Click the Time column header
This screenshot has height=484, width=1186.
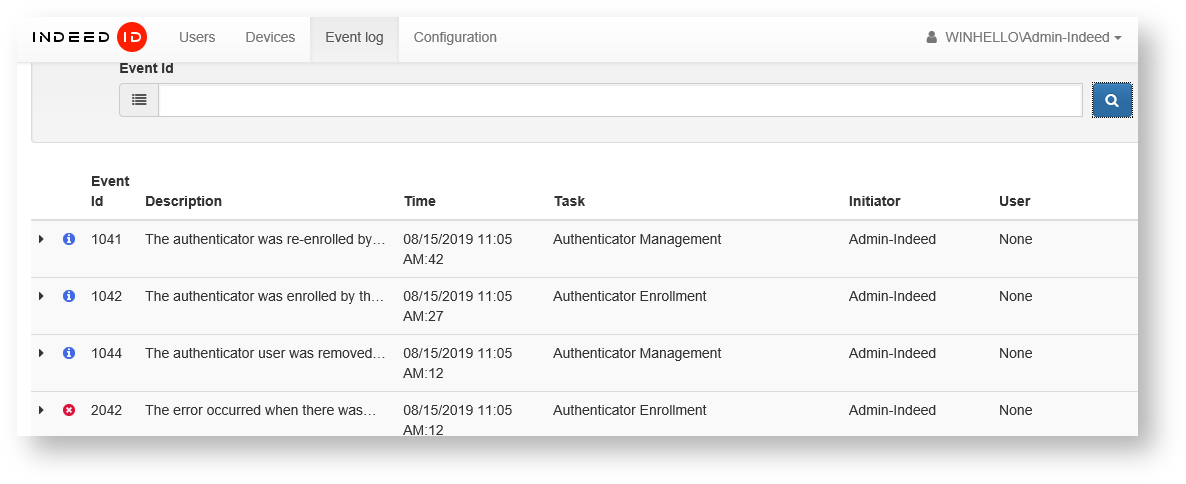(x=420, y=202)
